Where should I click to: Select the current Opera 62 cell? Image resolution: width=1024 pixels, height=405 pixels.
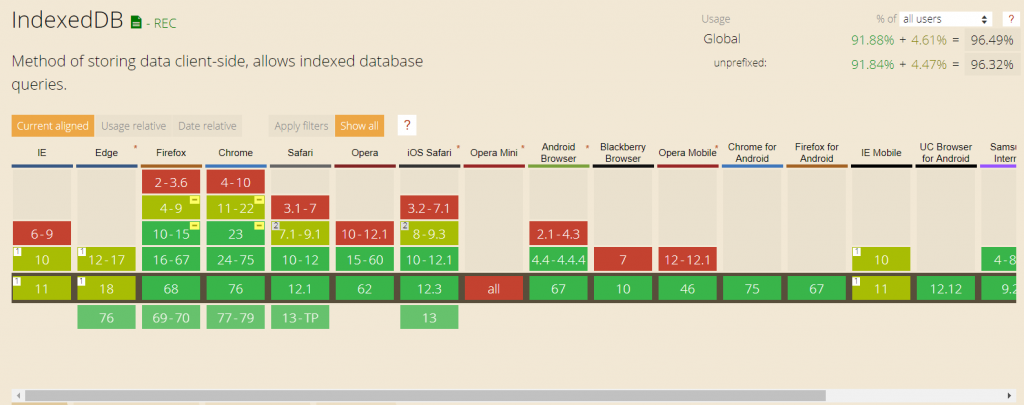[365, 288]
